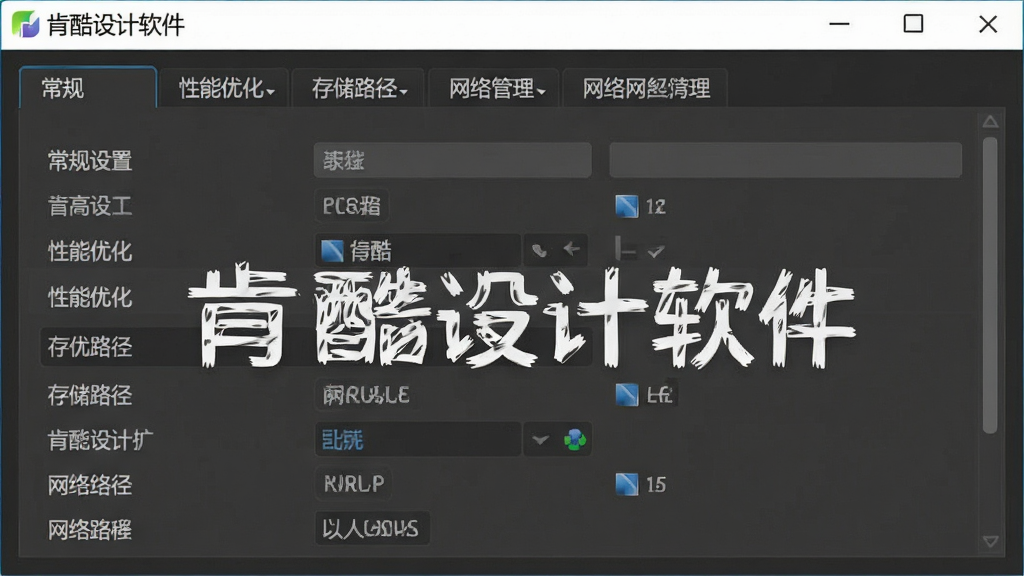The width and height of the screenshot is (1024, 576).
Task: Click the 常规设置 label
Action: (x=90, y=161)
